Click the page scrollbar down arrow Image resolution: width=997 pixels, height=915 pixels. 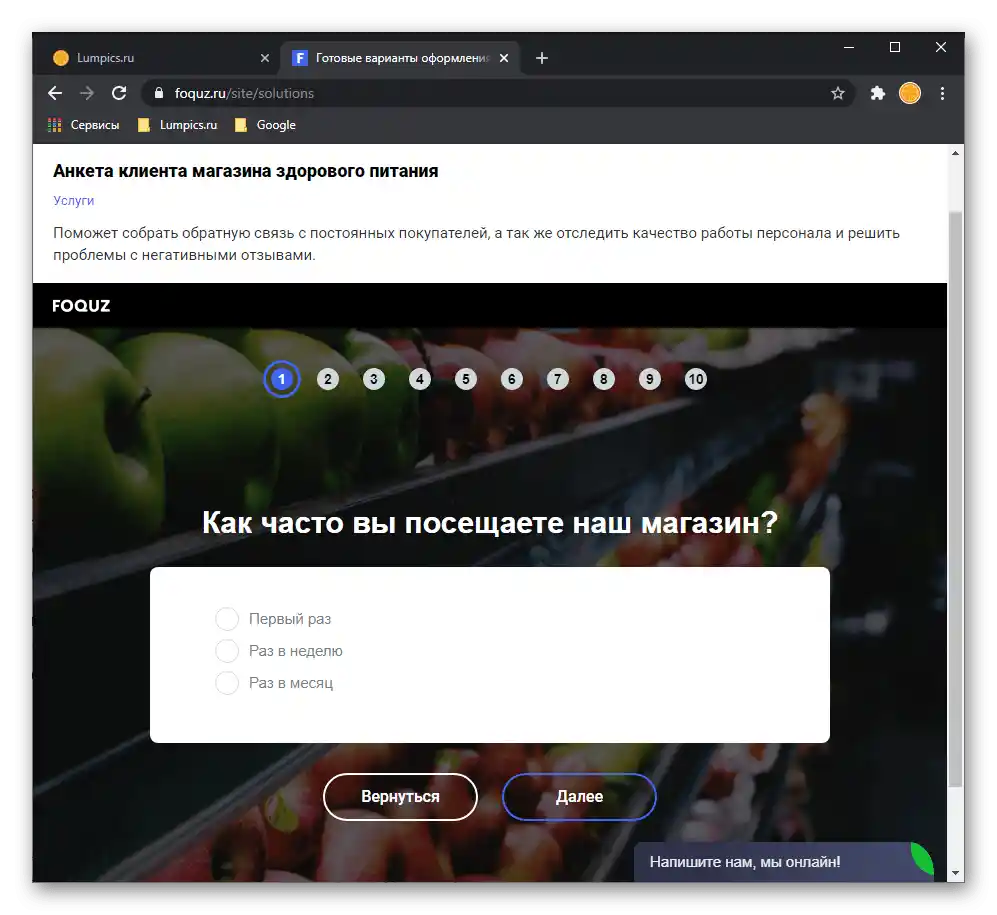pyautogui.click(x=955, y=873)
